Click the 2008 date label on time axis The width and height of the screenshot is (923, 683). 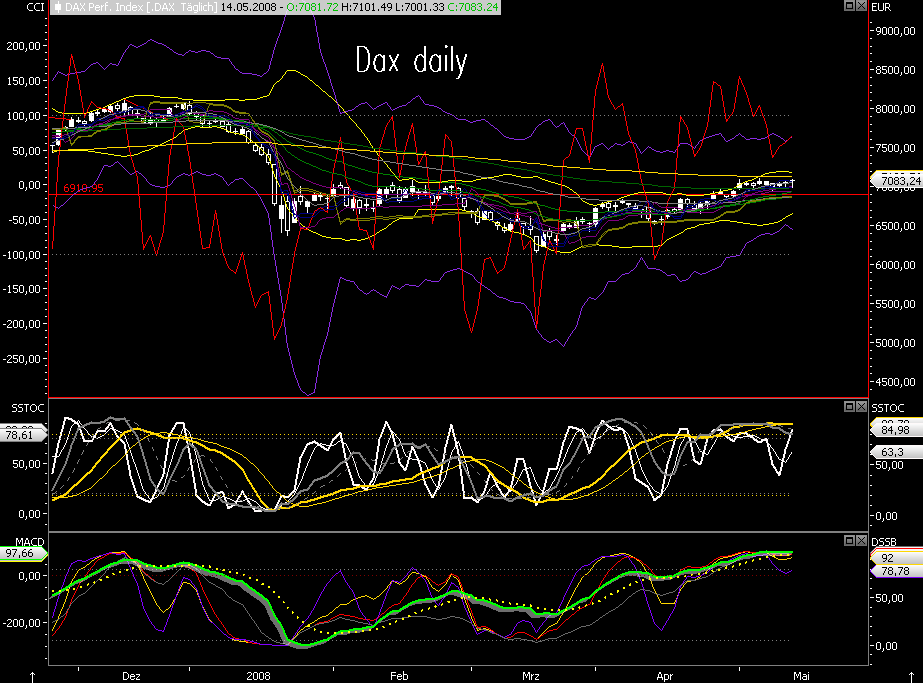(258, 676)
